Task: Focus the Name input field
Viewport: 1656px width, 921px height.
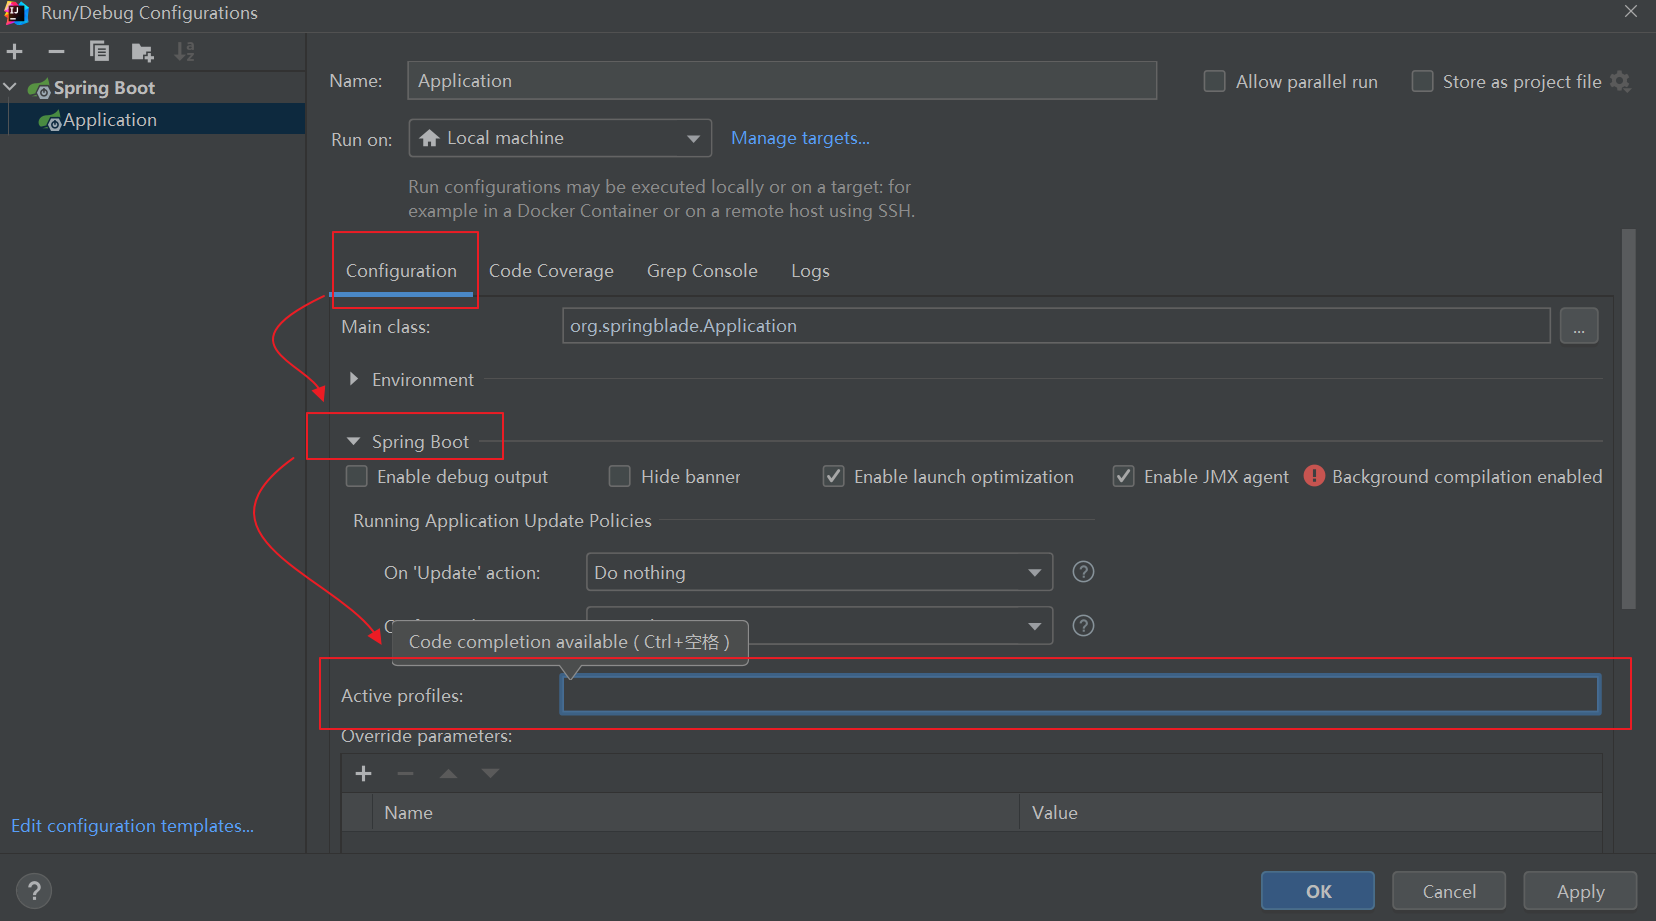Action: (x=782, y=81)
